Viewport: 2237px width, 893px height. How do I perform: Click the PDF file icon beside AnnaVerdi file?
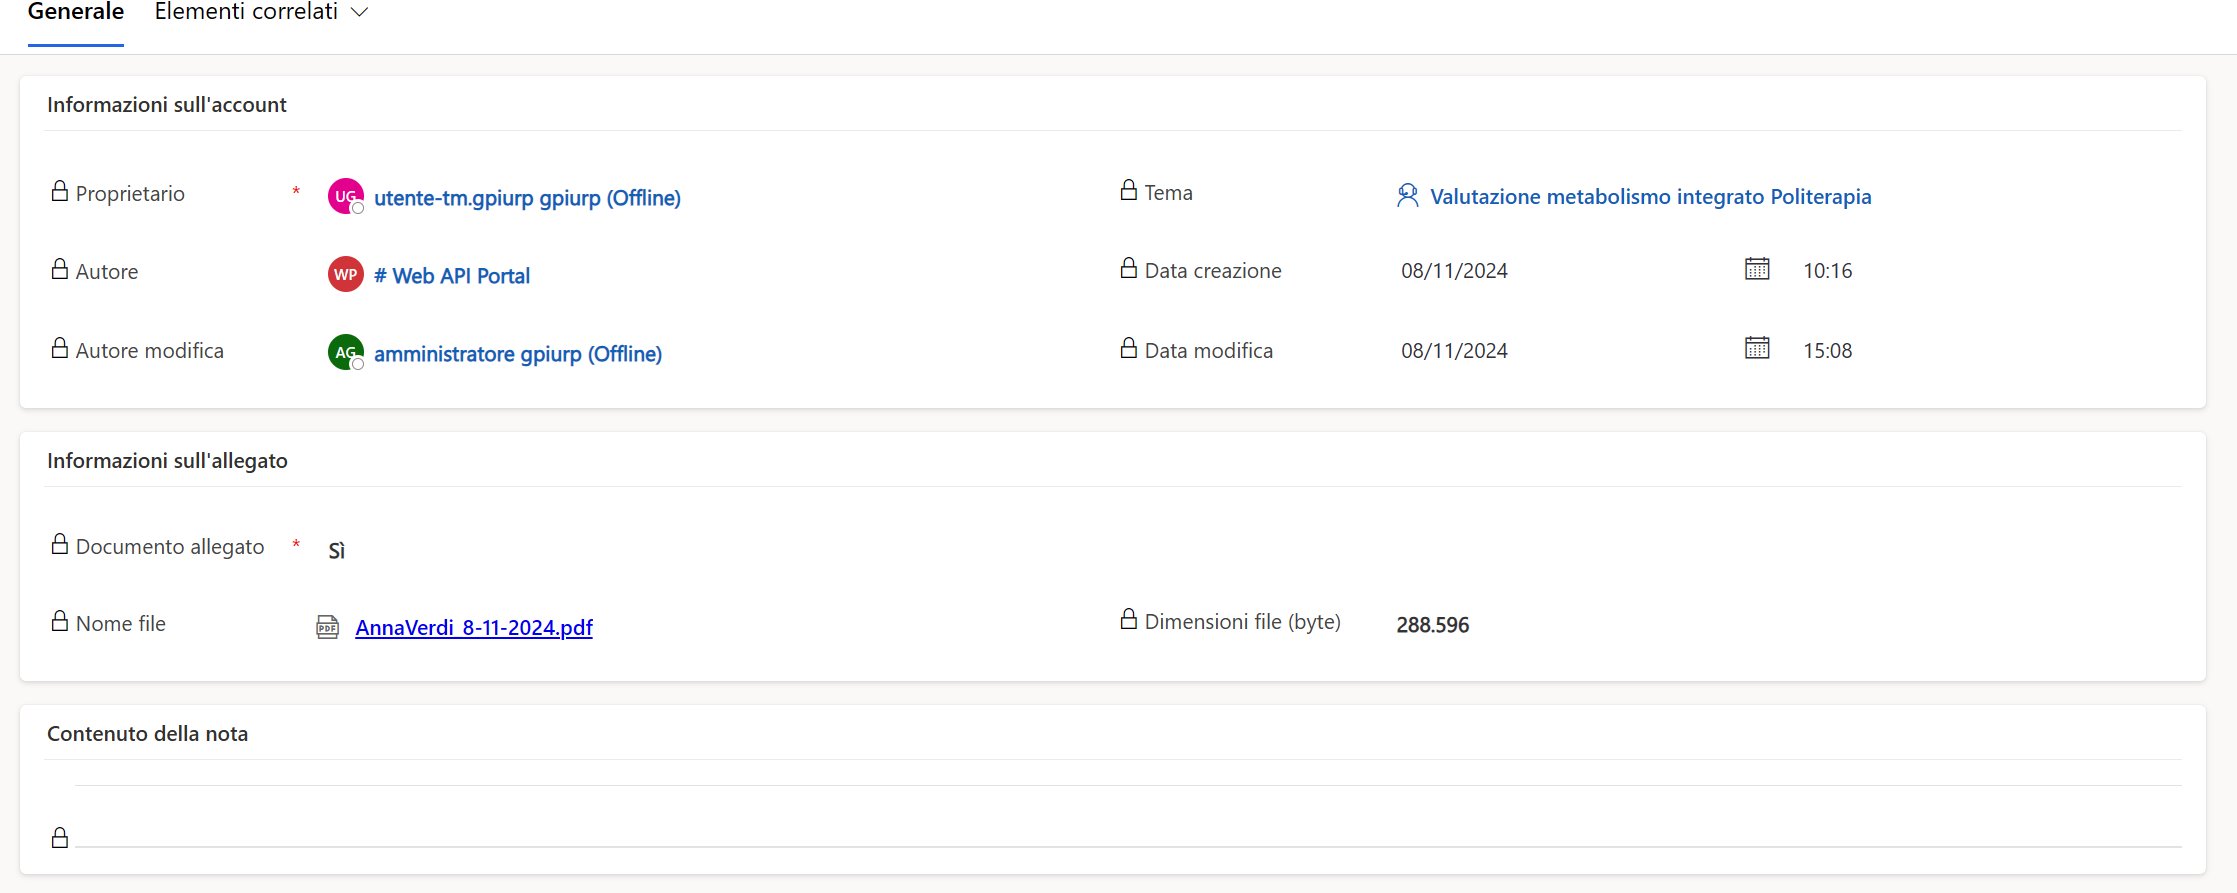pos(327,627)
